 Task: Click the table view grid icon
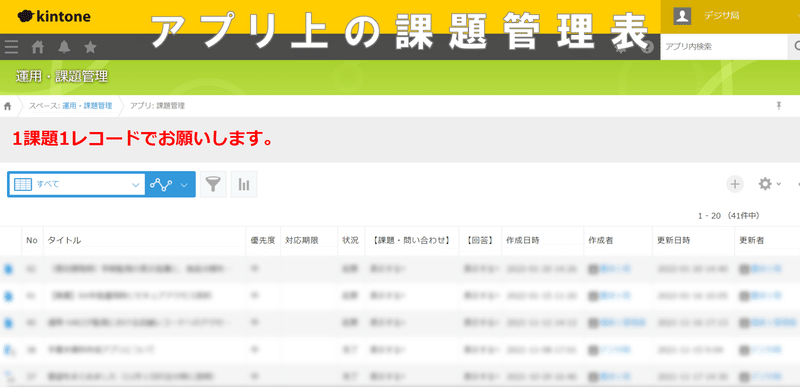(x=23, y=184)
